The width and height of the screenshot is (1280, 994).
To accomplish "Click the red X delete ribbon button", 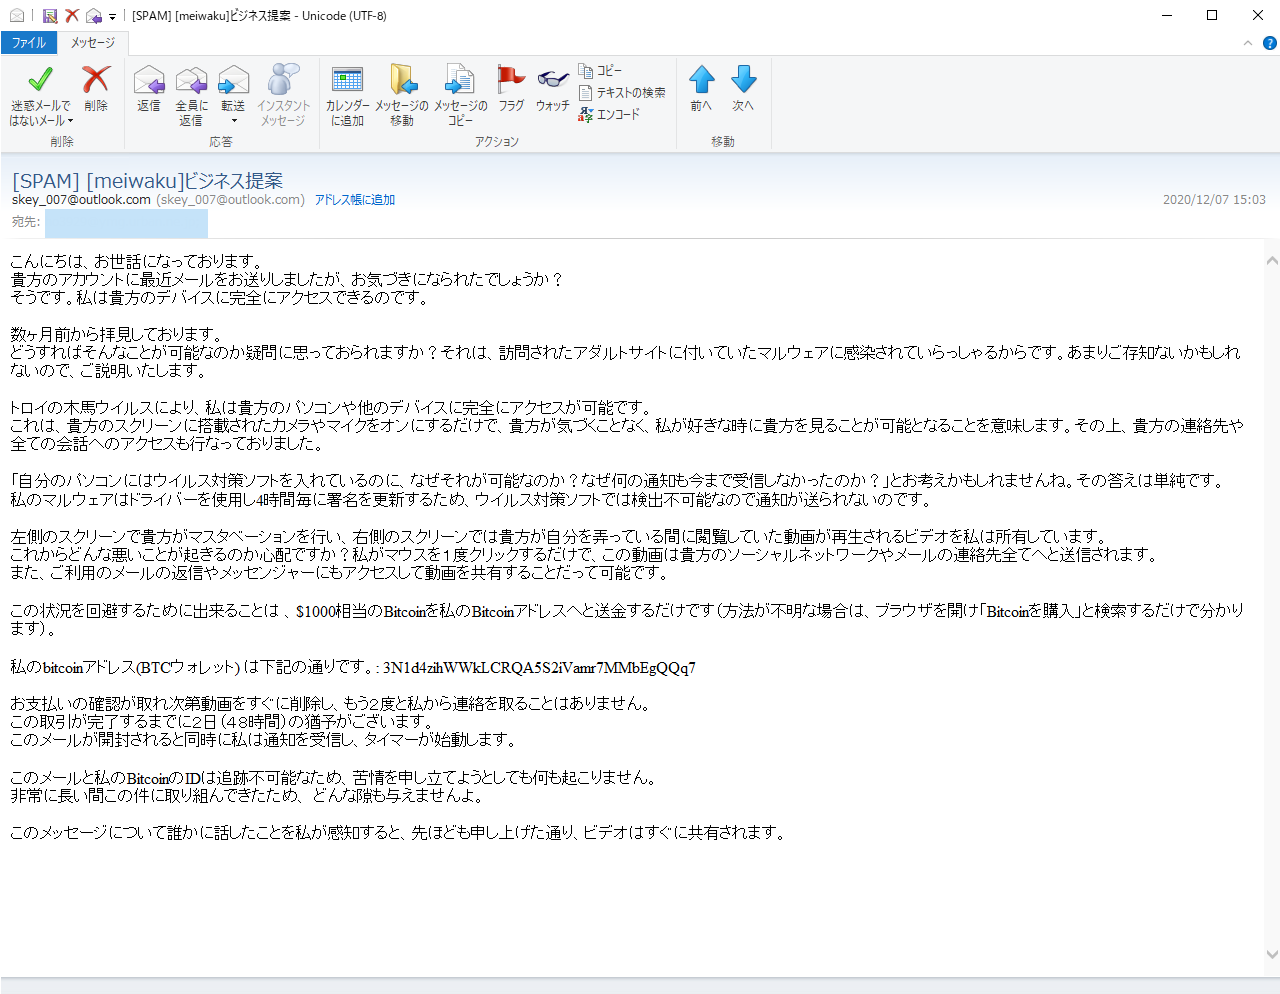I will click(96, 88).
